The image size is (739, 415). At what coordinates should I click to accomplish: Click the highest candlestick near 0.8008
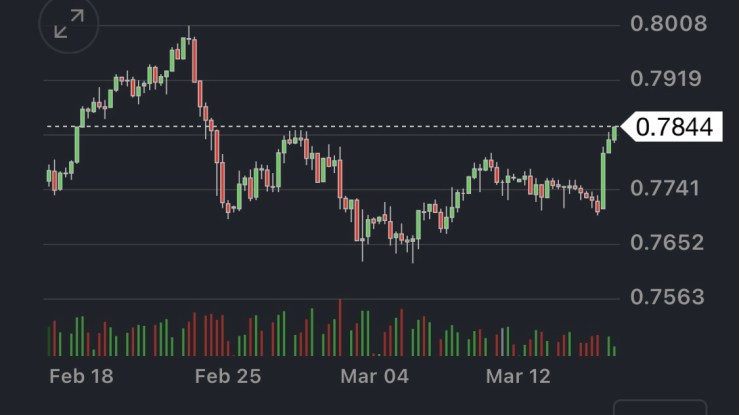tap(187, 44)
